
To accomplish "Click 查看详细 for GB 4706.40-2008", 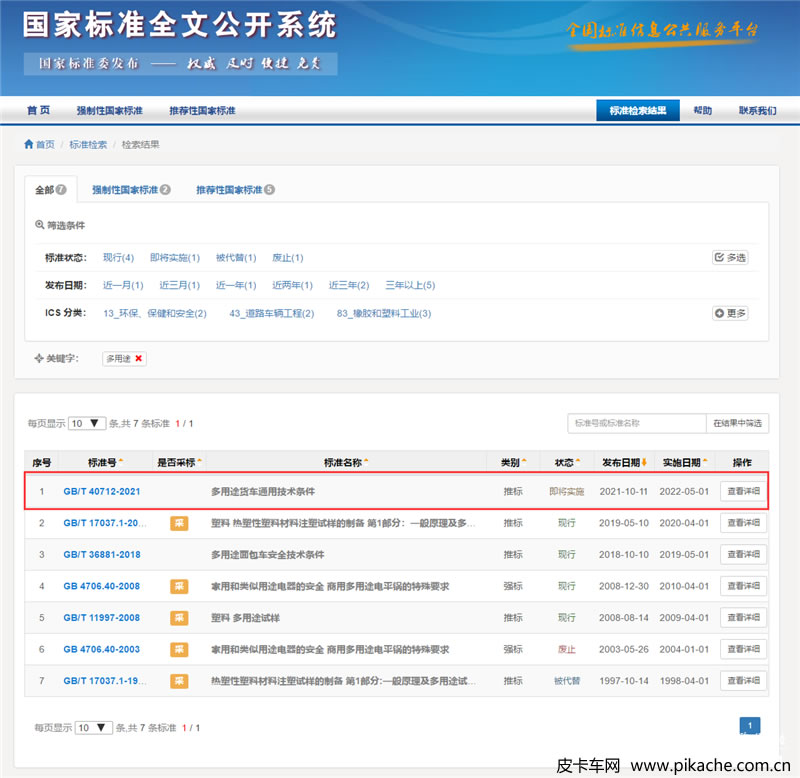I will (x=743, y=586).
